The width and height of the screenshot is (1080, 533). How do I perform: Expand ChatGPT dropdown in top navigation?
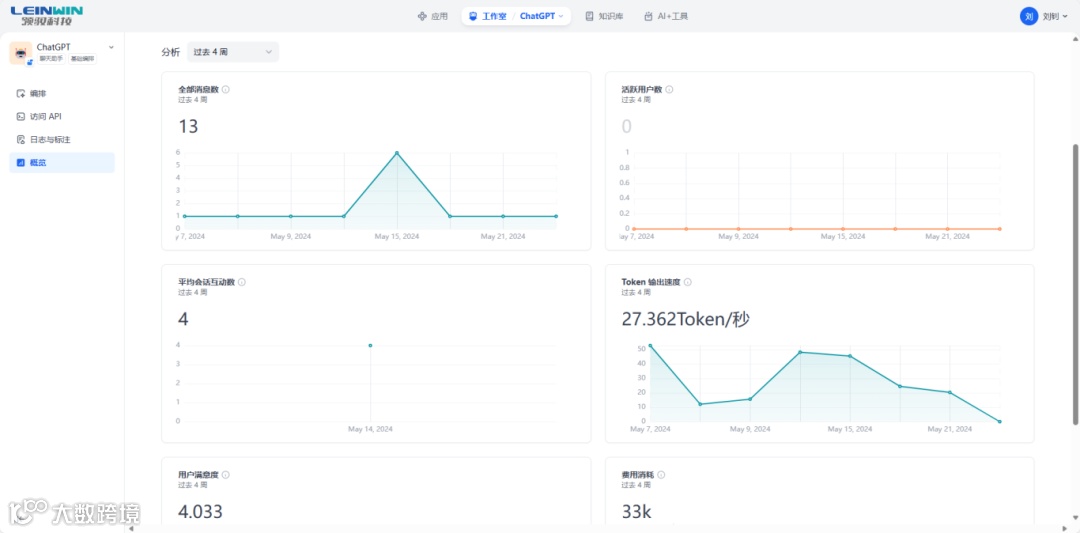point(541,16)
